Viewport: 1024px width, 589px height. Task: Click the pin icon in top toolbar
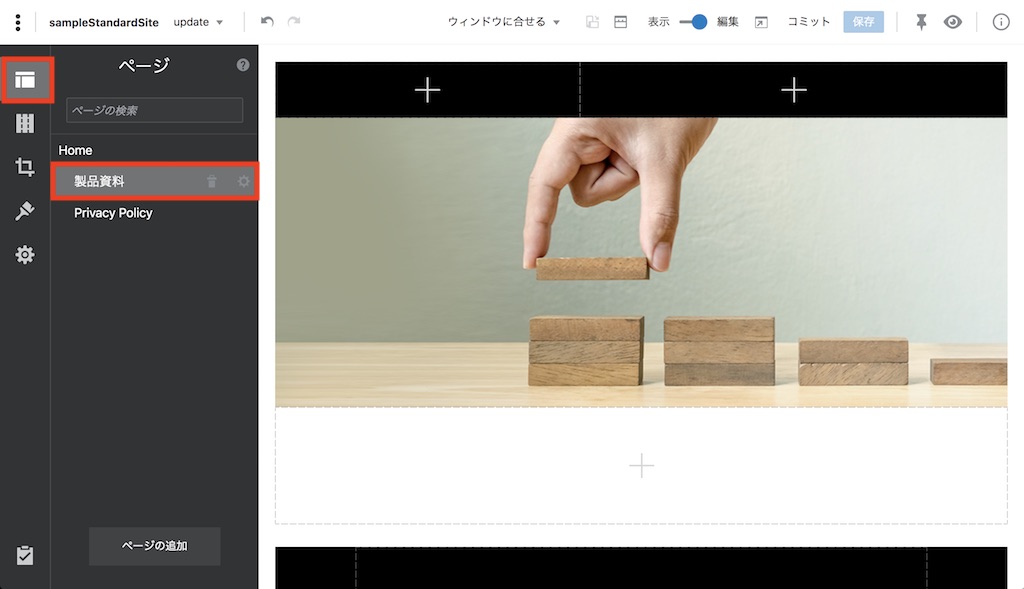pos(922,22)
